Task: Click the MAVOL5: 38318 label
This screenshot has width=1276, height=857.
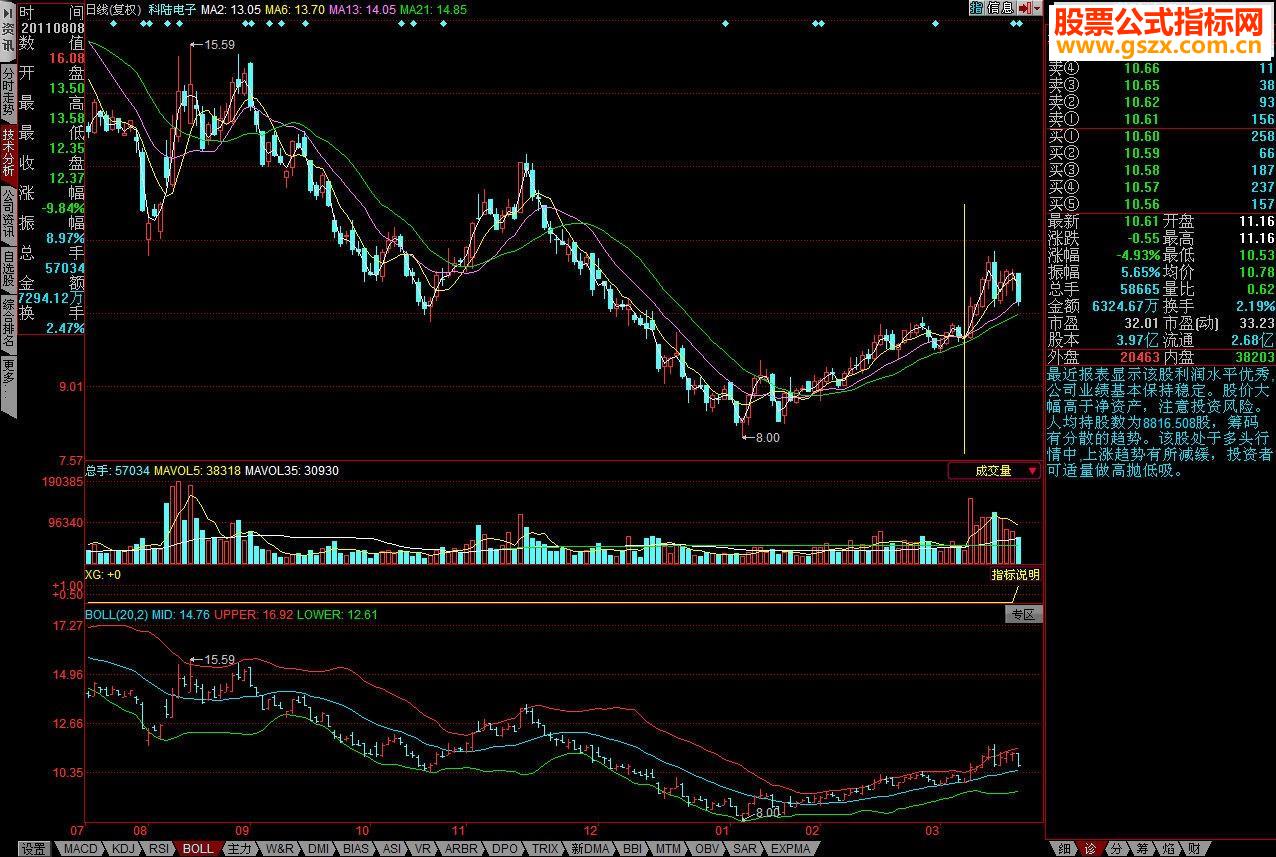Action: 197,470
